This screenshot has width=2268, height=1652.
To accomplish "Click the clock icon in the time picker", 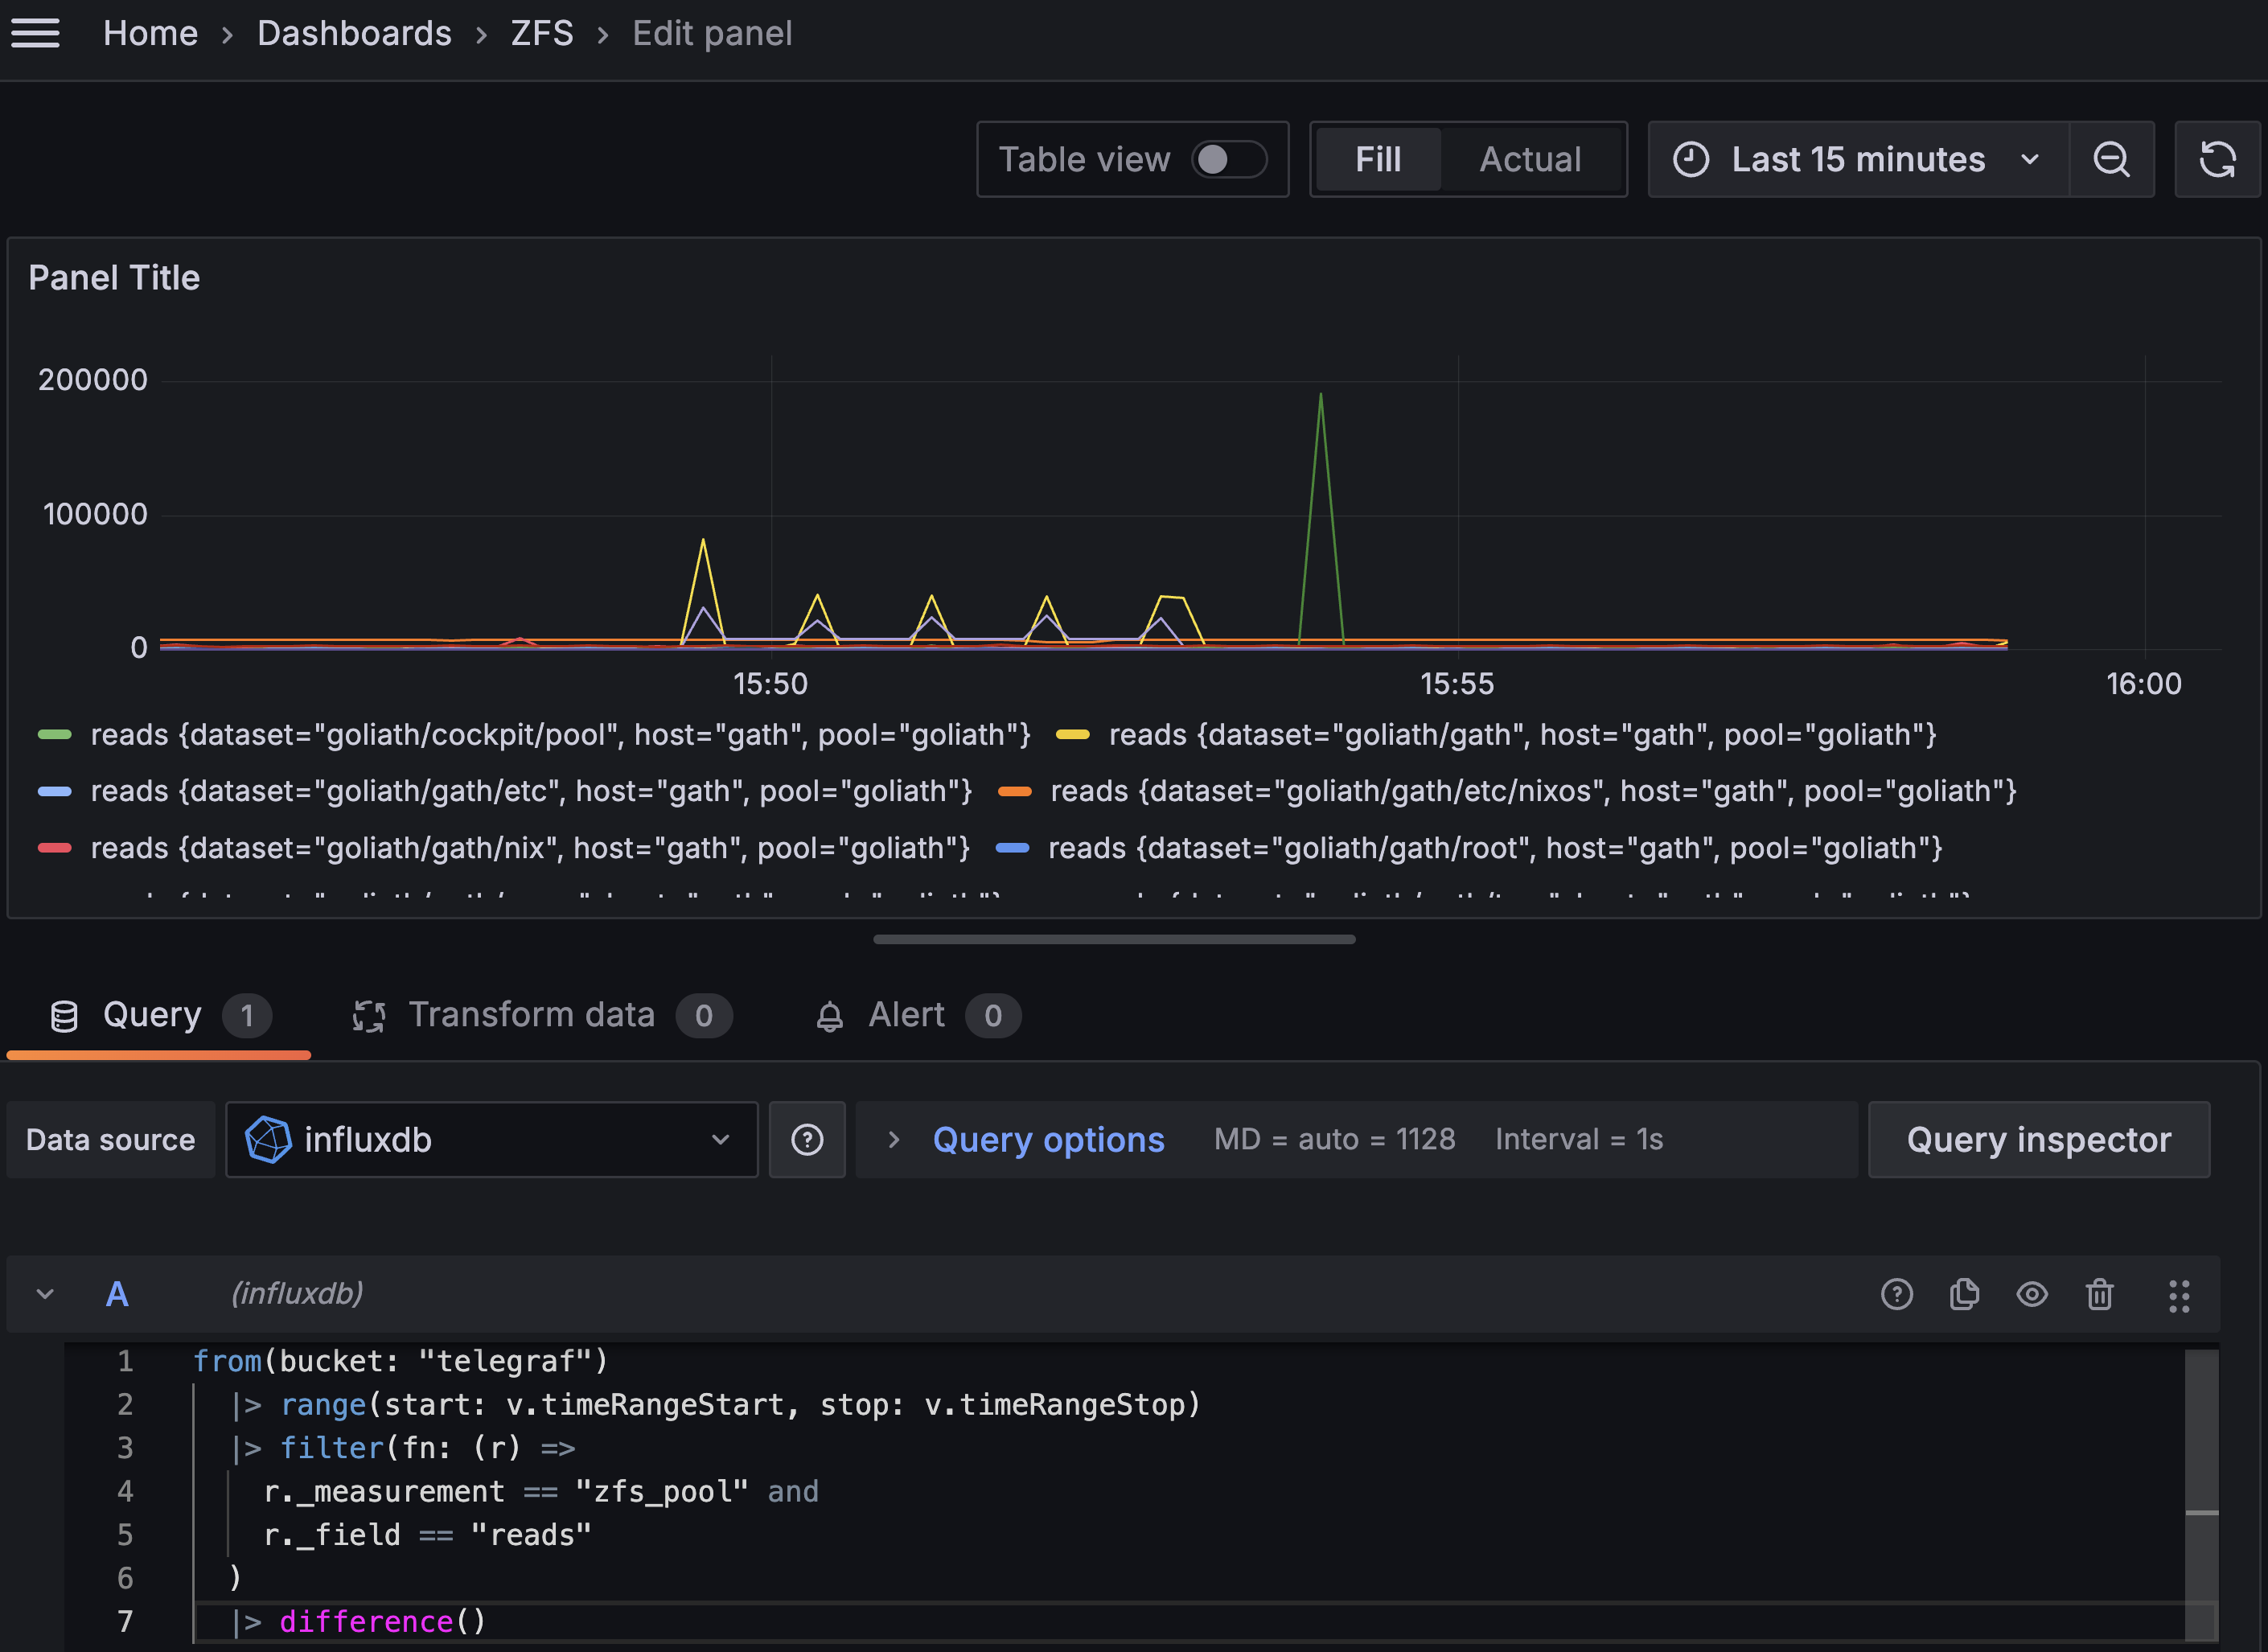I will tap(1692, 159).
